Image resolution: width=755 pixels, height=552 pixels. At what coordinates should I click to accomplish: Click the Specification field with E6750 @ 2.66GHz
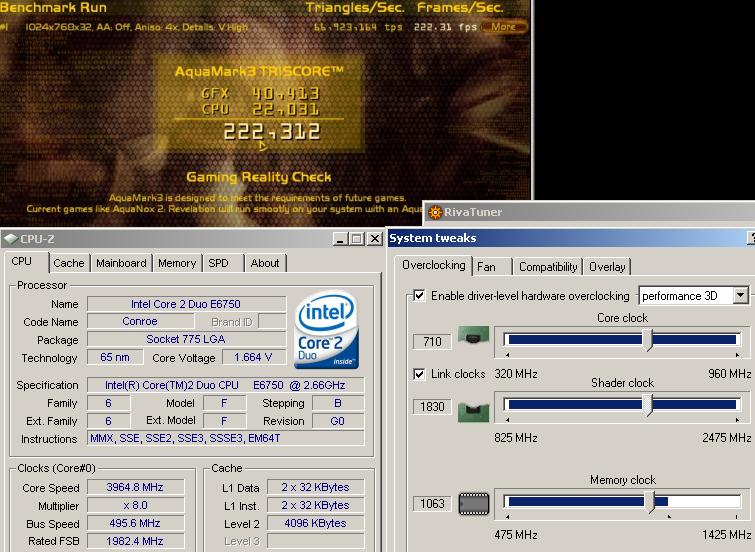tap(225, 385)
